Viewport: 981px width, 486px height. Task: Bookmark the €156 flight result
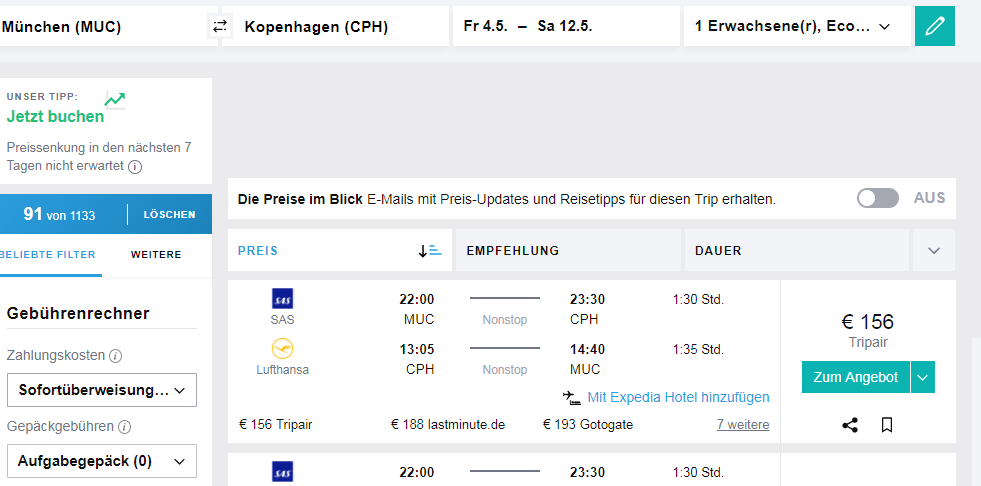pyautogui.click(x=886, y=425)
